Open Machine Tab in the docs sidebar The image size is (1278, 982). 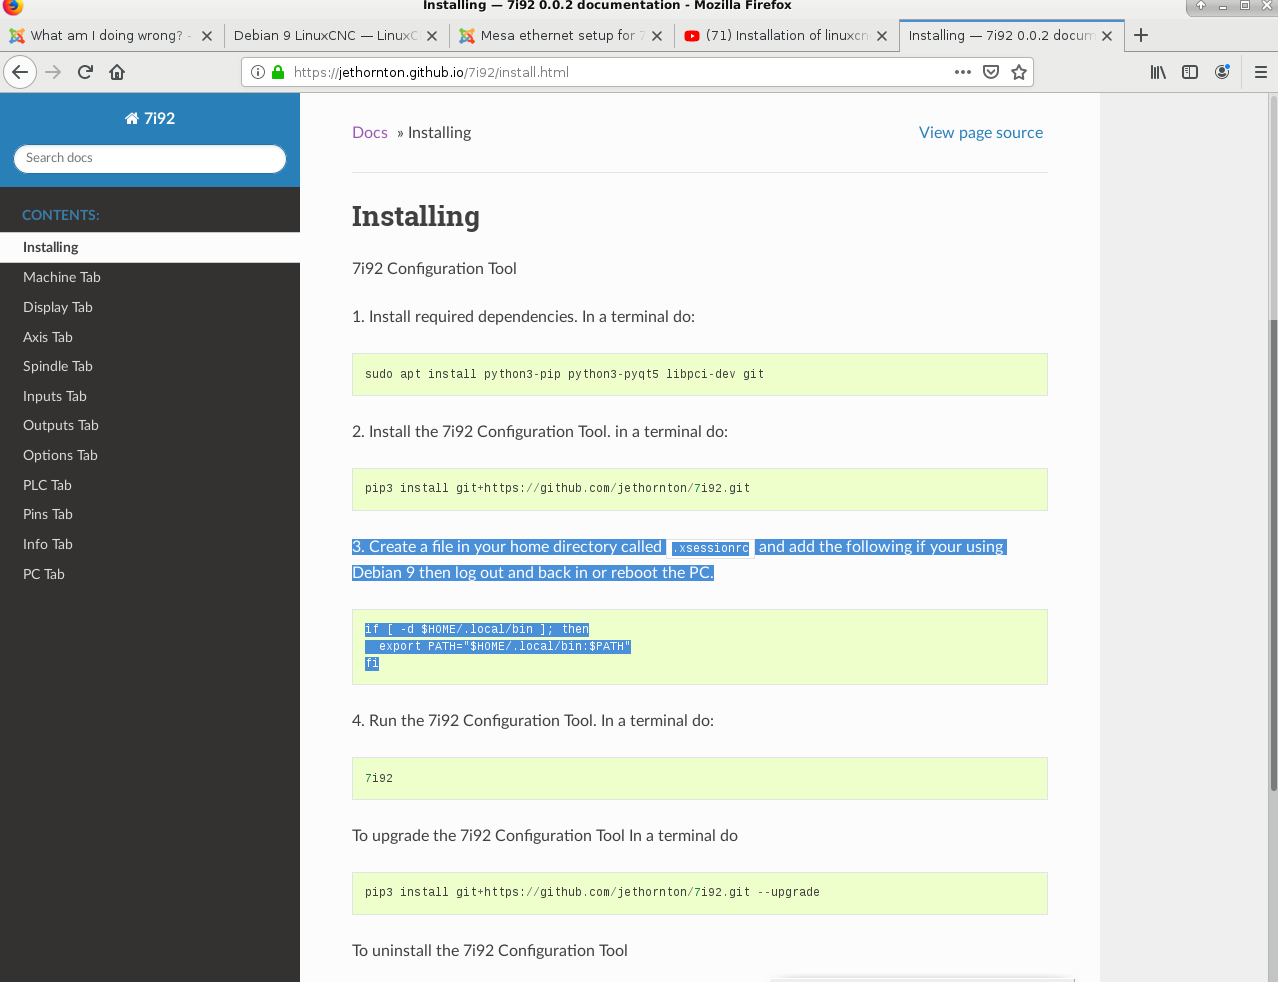click(x=62, y=277)
